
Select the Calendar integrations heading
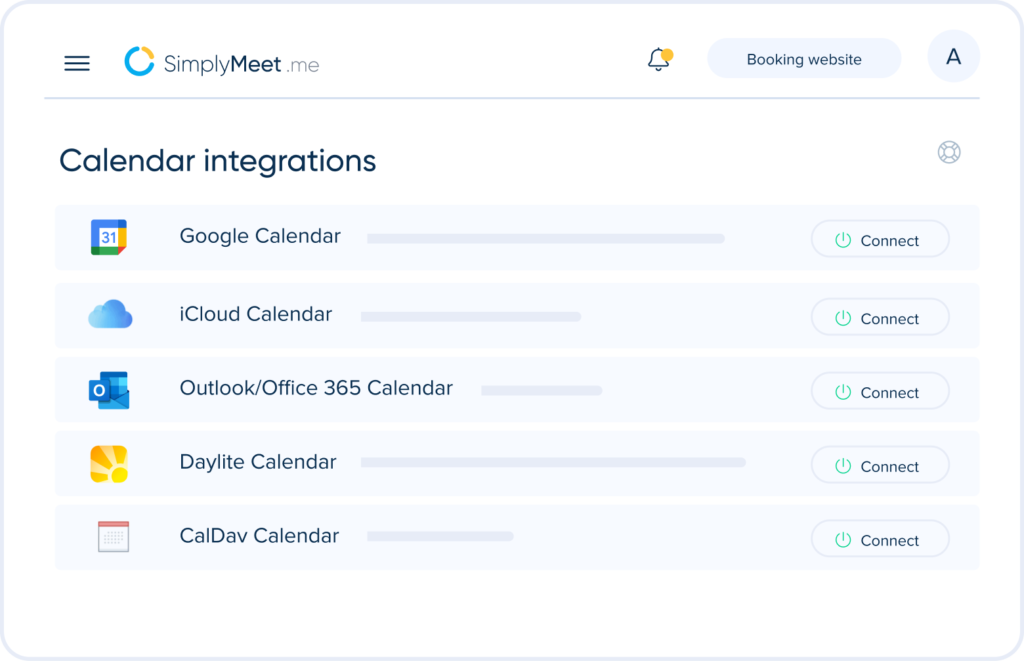(x=218, y=161)
